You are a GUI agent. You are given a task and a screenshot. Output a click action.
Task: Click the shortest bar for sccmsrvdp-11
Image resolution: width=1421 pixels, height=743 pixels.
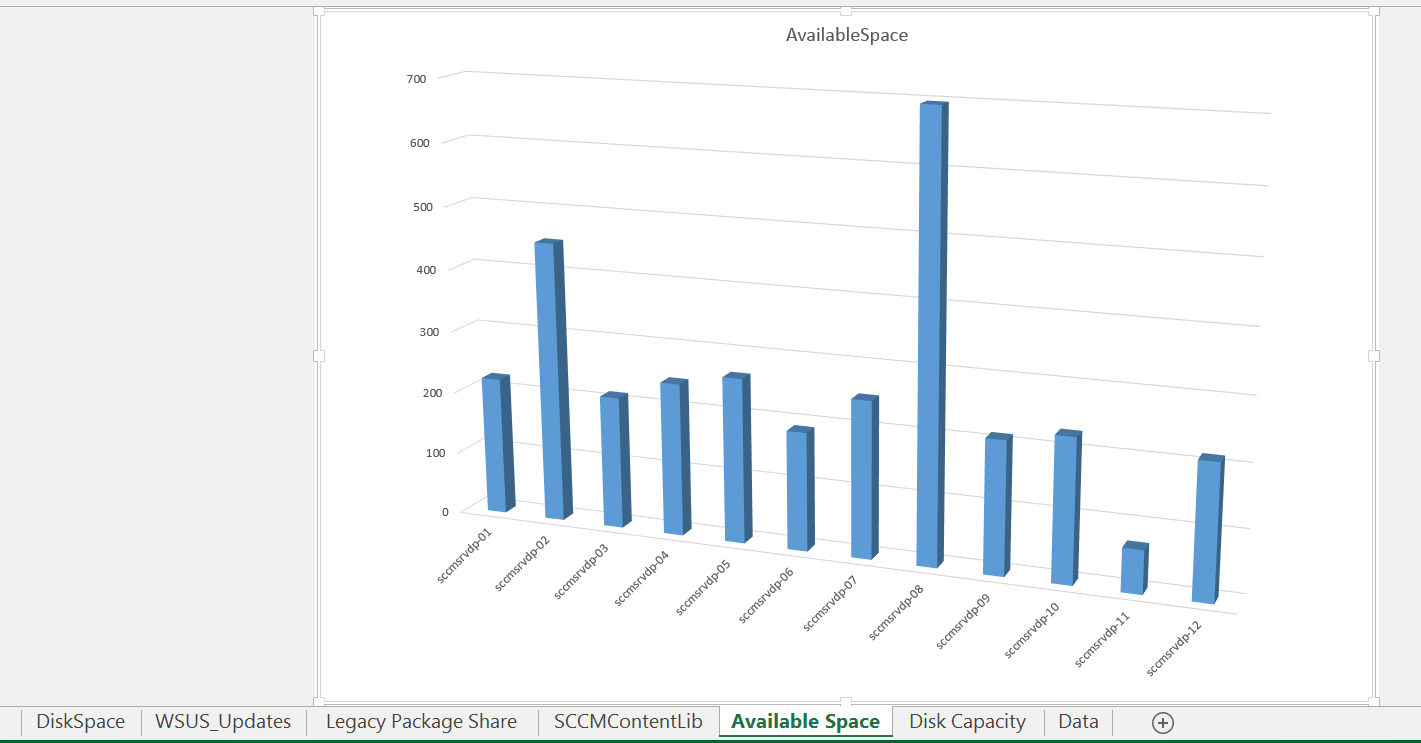click(1132, 570)
